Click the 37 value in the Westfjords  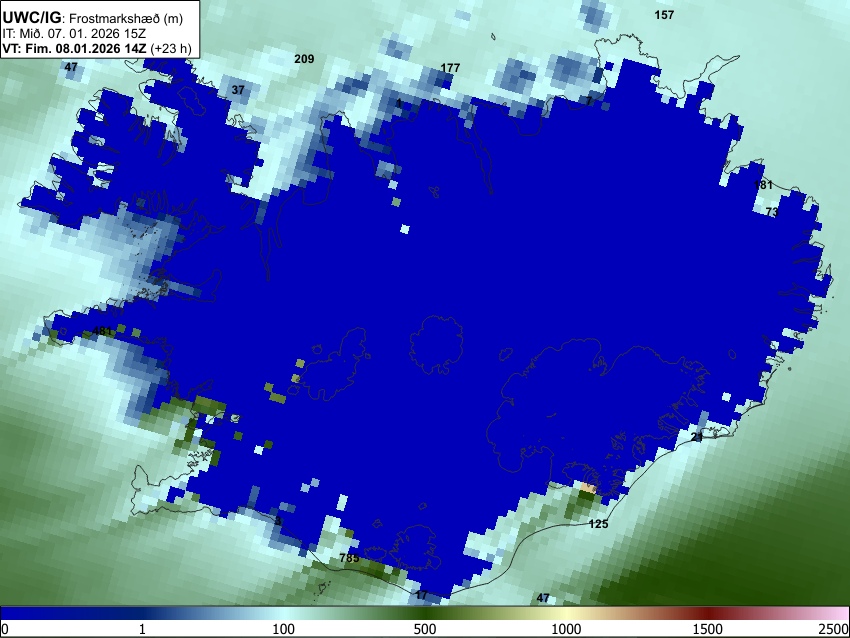click(238, 90)
